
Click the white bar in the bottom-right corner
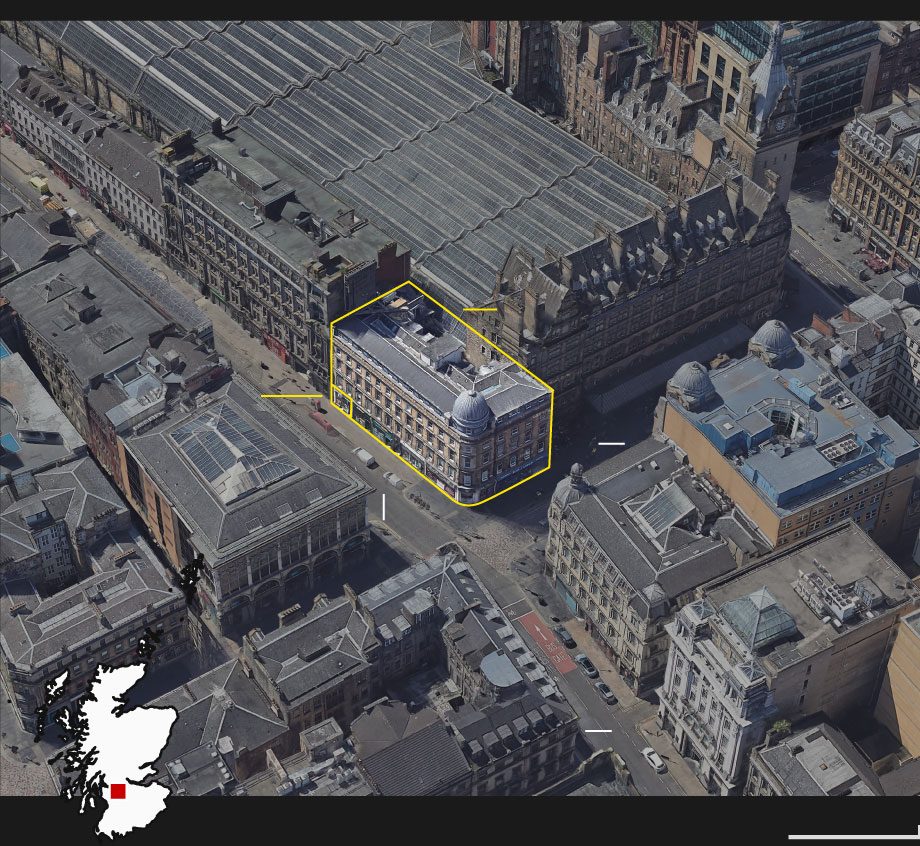point(853,836)
